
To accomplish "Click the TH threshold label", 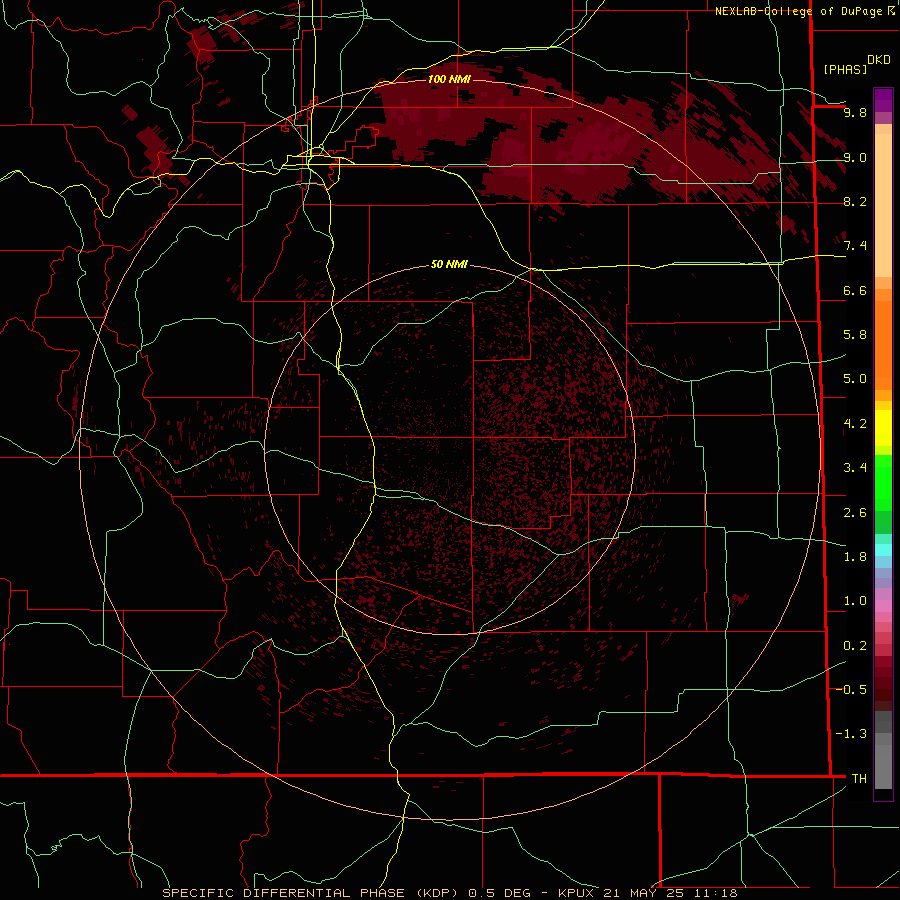I will [859, 779].
